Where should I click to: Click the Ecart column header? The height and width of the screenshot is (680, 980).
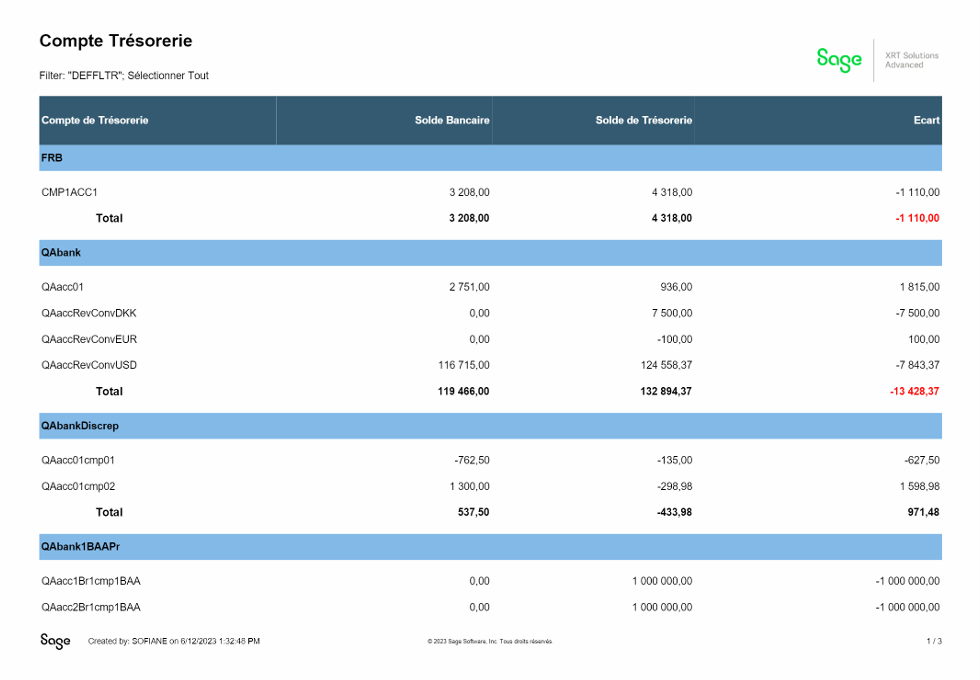(x=926, y=120)
